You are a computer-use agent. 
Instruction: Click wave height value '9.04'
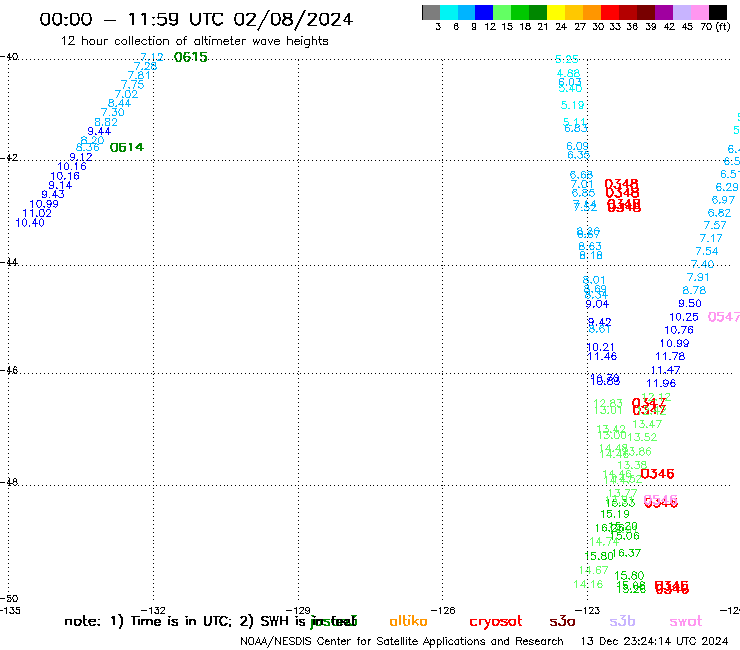[597, 304]
